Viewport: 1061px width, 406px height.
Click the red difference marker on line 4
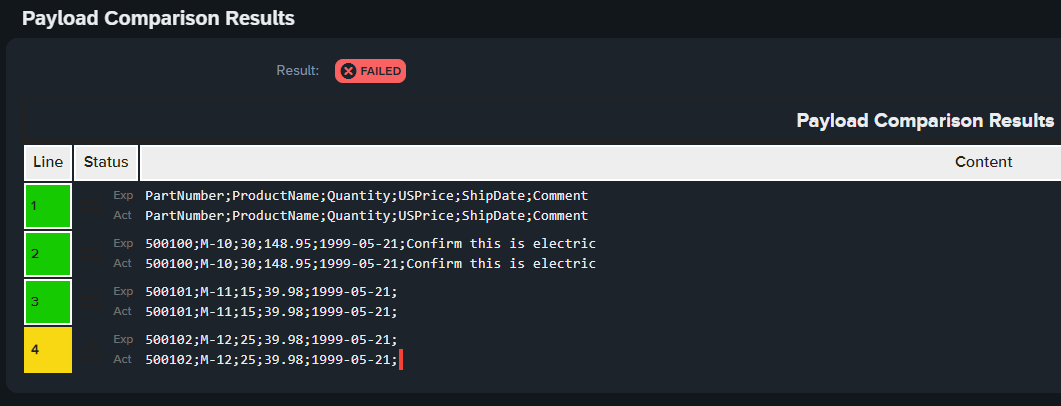click(x=401, y=359)
